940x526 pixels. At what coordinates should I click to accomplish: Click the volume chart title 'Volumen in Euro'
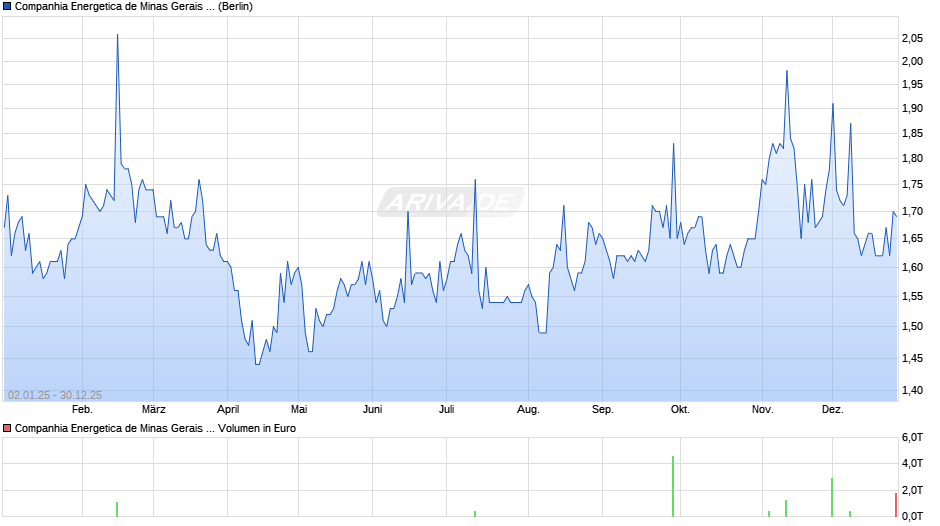click(x=257, y=428)
